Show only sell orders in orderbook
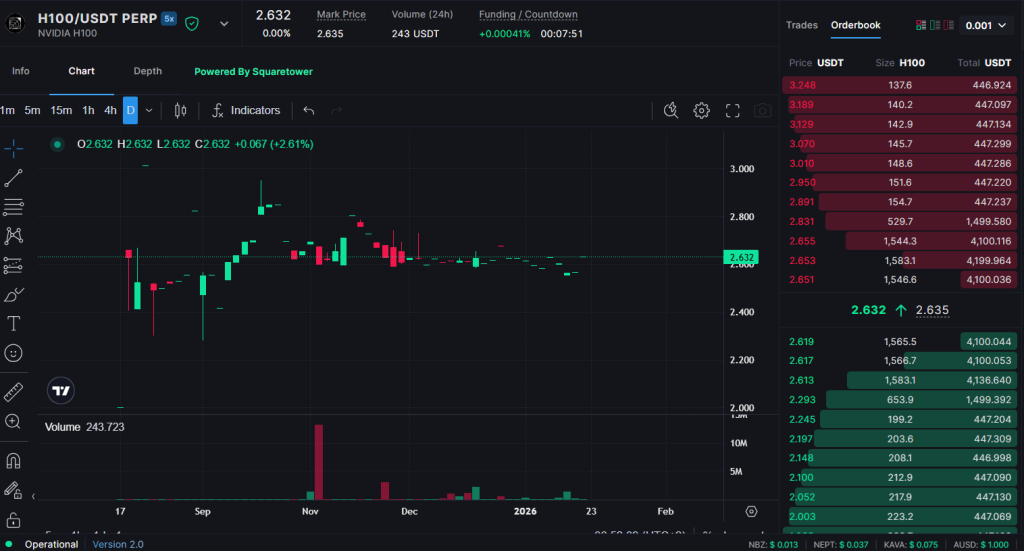This screenshot has width=1024, height=551. 947,25
